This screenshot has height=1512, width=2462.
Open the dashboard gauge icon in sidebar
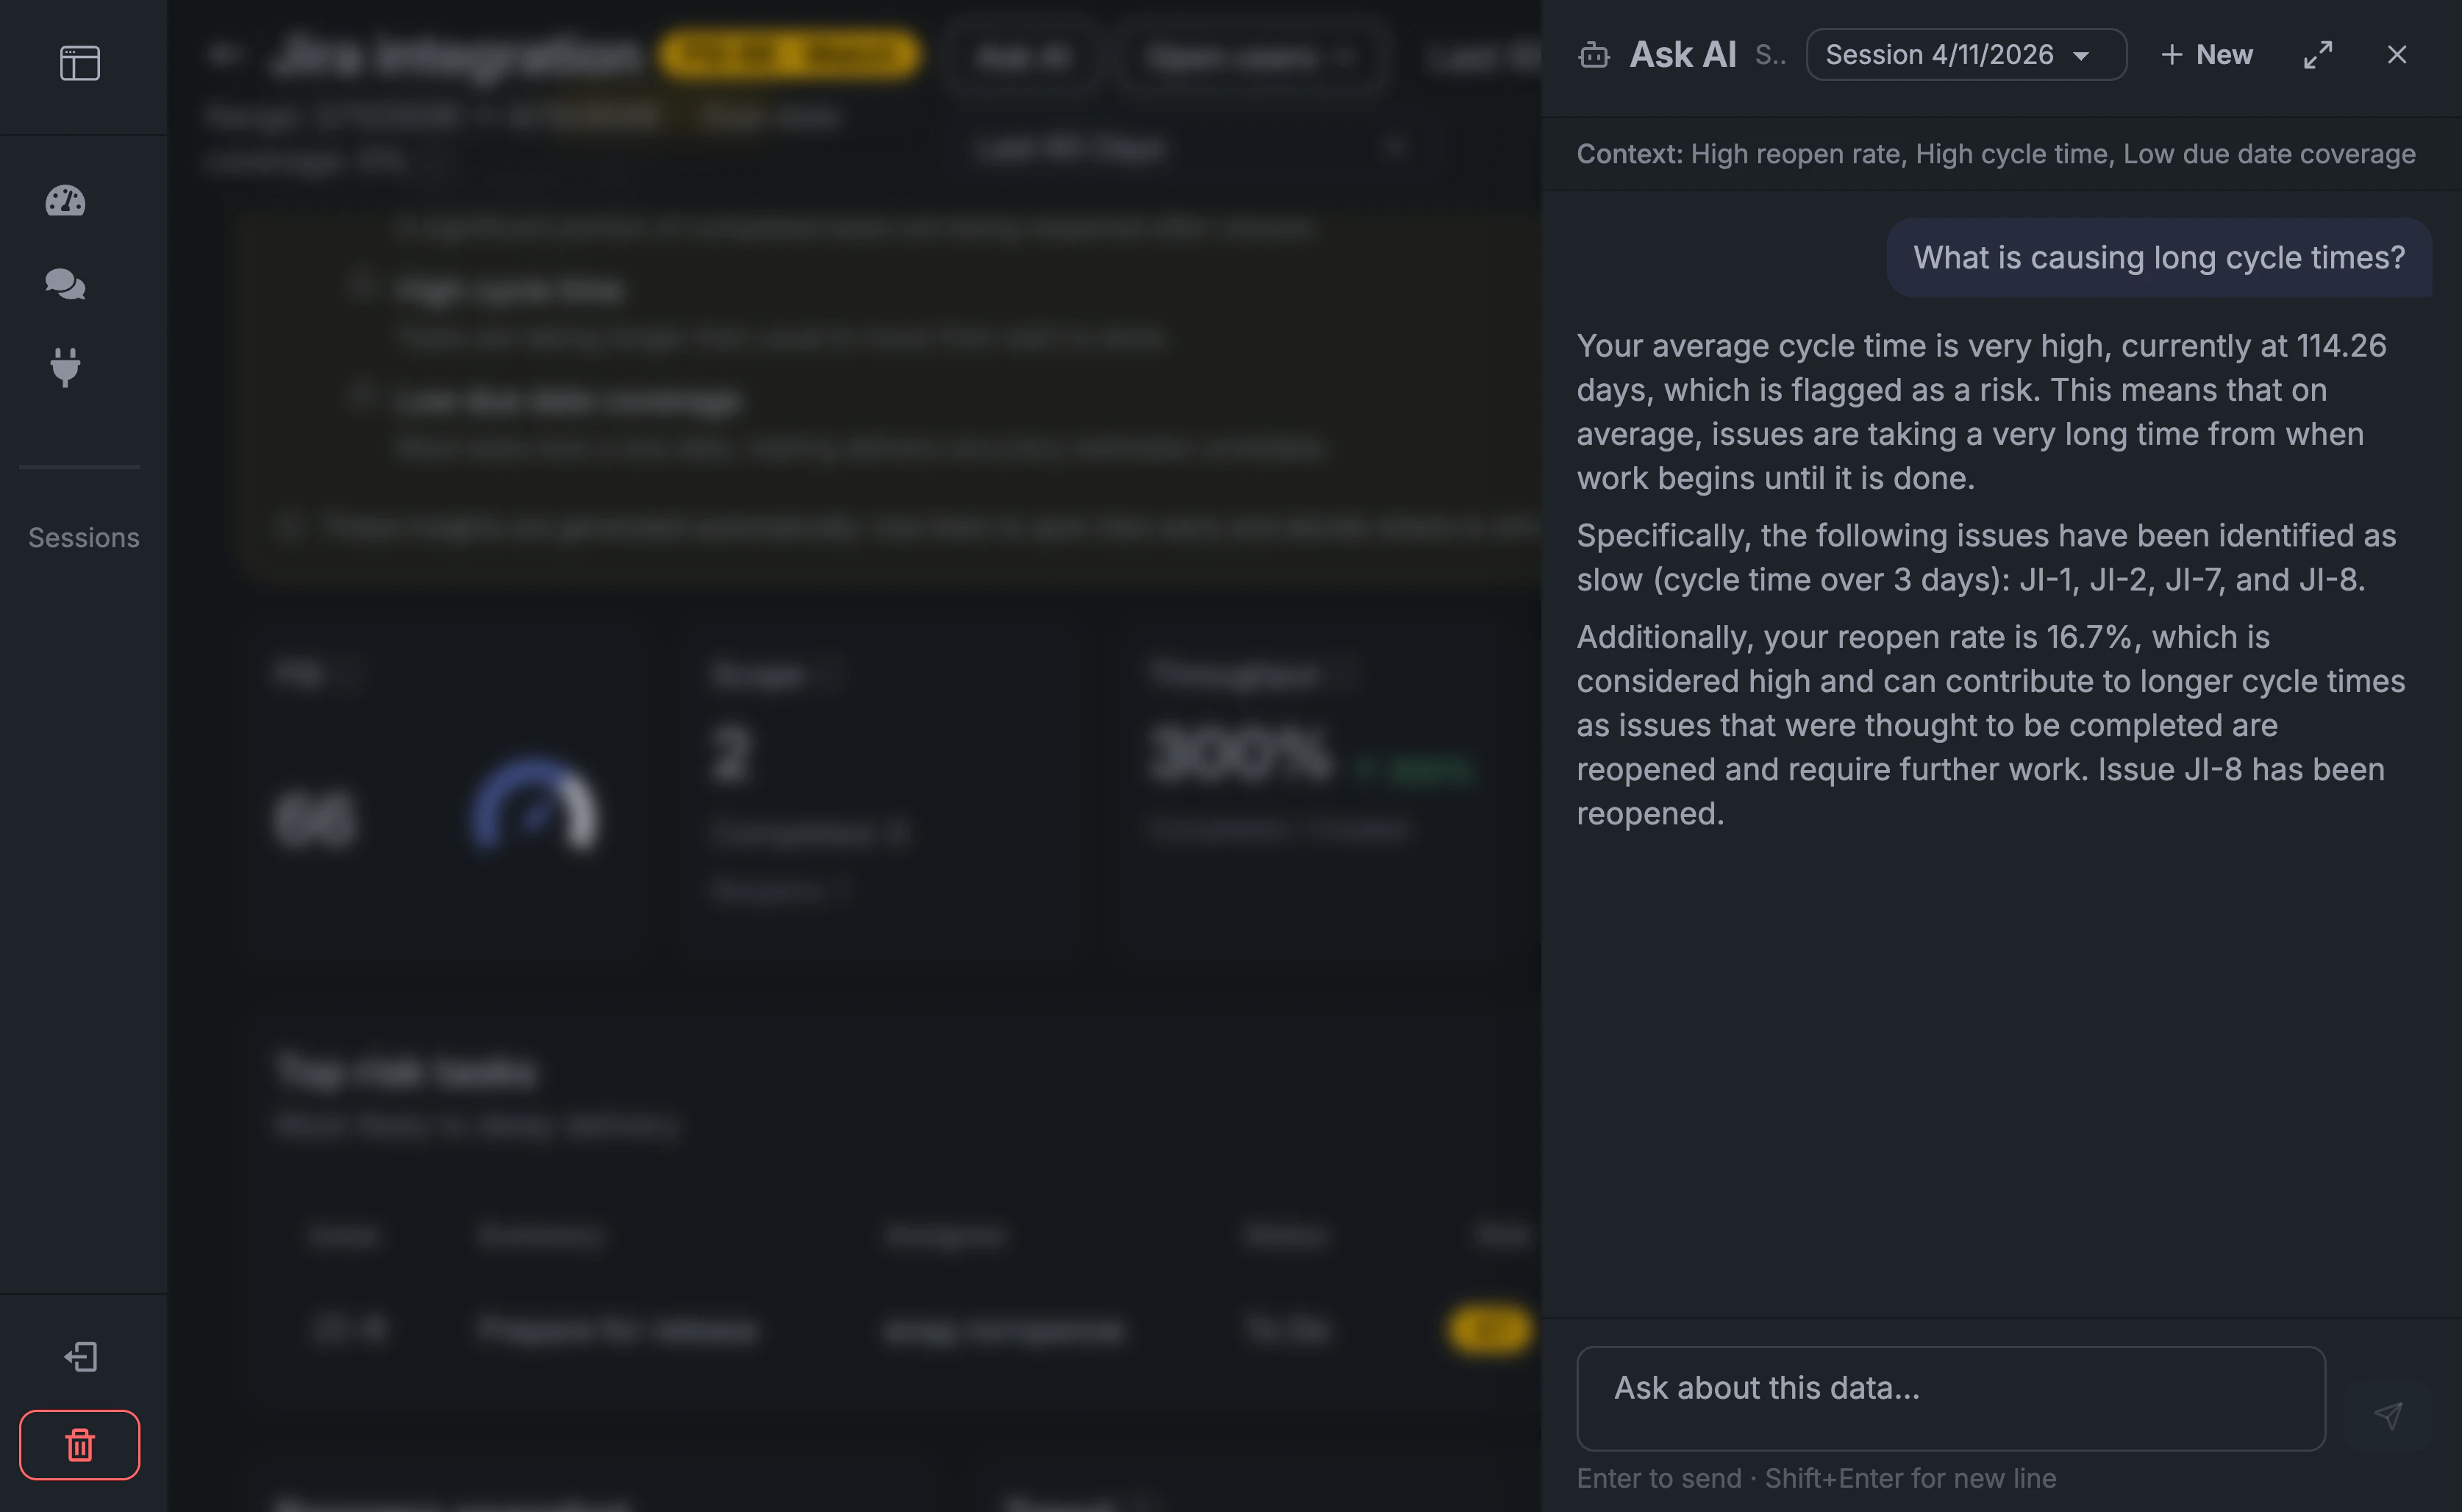coord(66,200)
